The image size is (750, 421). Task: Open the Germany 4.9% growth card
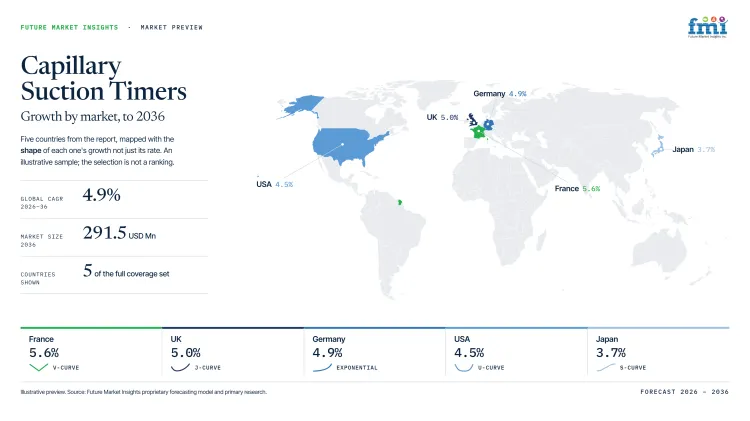pos(375,353)
